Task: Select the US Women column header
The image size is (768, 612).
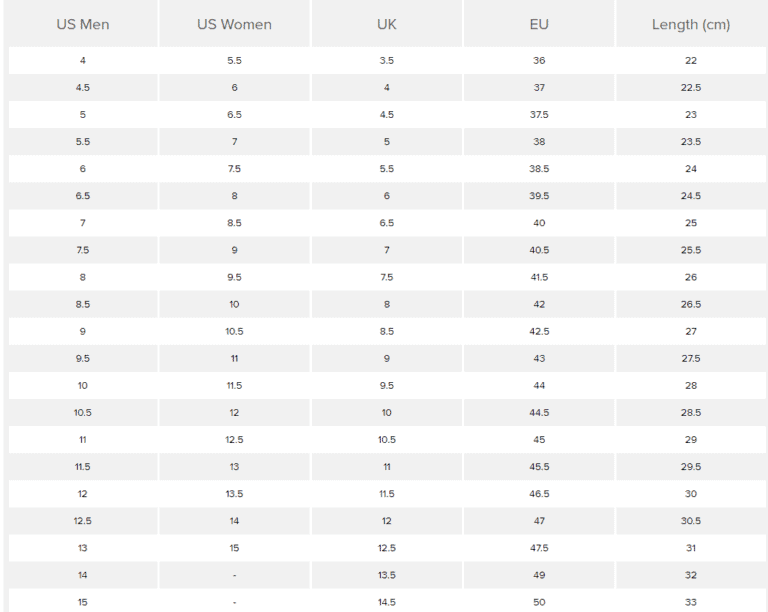Action: coord(234,25)
